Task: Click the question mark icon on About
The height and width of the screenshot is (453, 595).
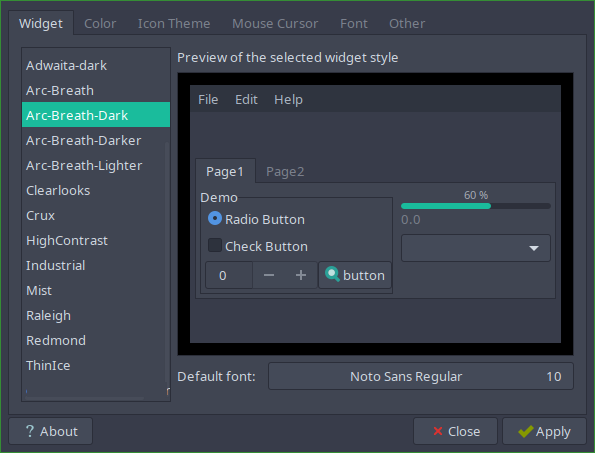Action: tap(30, 431)
